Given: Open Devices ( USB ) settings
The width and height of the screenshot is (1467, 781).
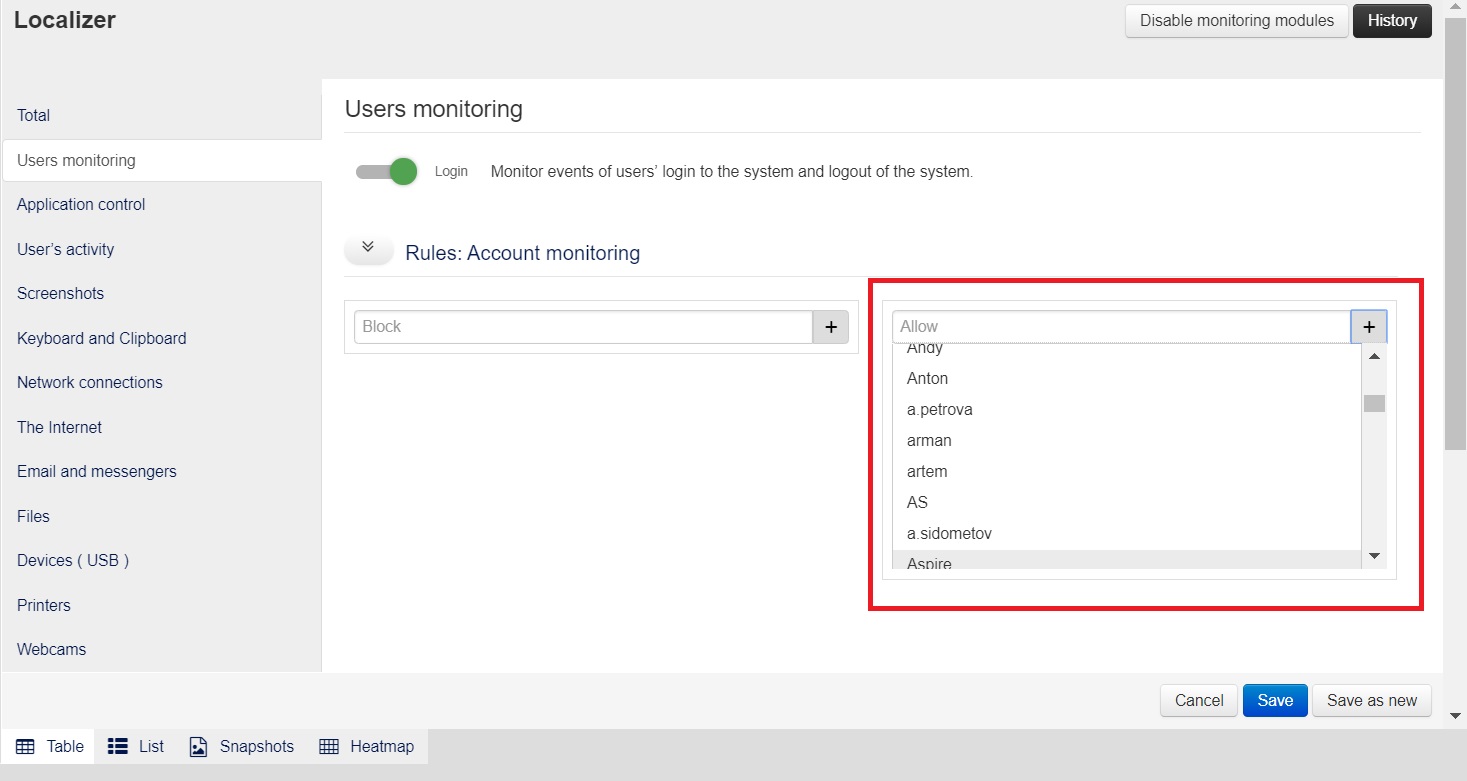Looking at the screenshot, I should coord(73,561).
